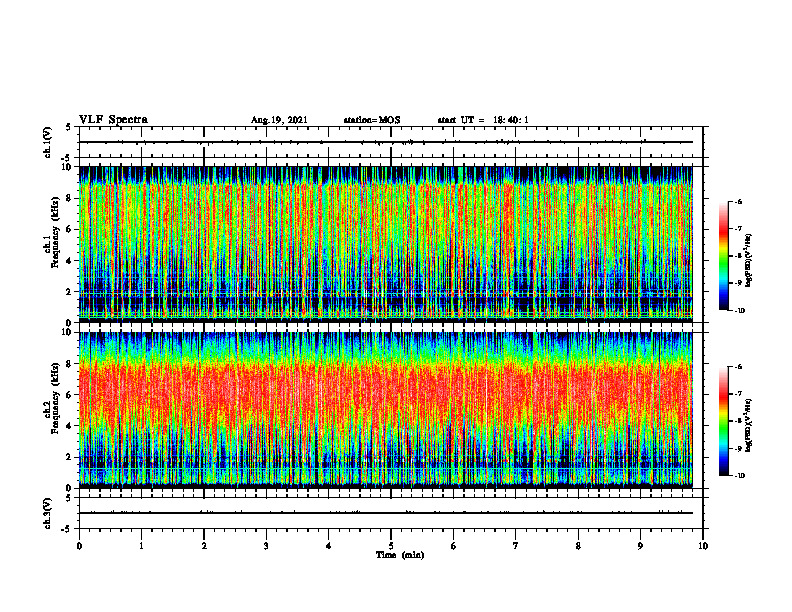Select the date text "Aug.19, 2021"
This screenshot has width=792, height=612.
(279, 120)
